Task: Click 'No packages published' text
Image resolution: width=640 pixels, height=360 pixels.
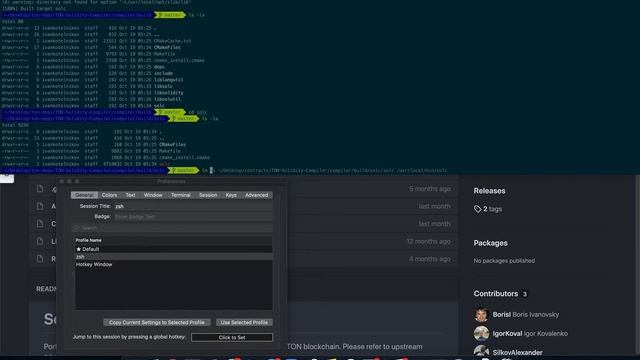Action: pyautogui.click(x=504, y=260)
